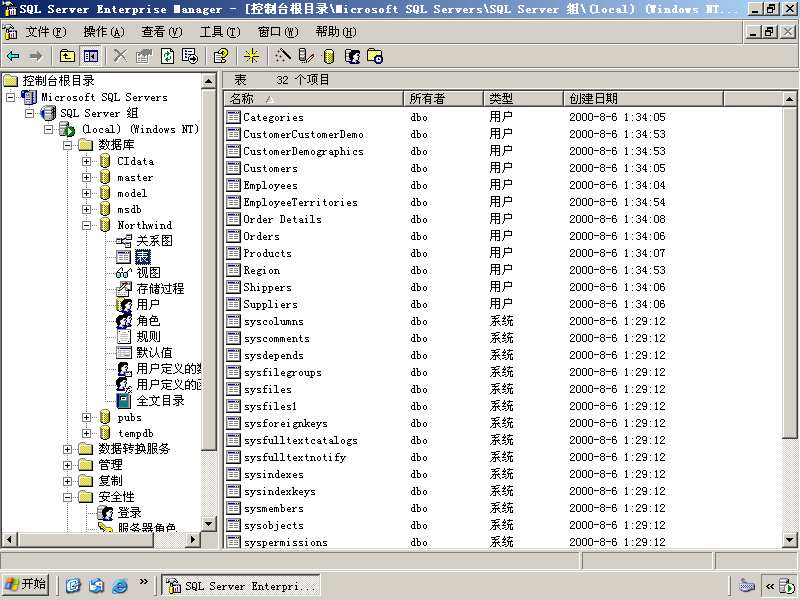The width and height of the screenshot is (800, 600).
Task: Collapse the Microsoft SQL Servers node
Action: [x=11, y=97]
